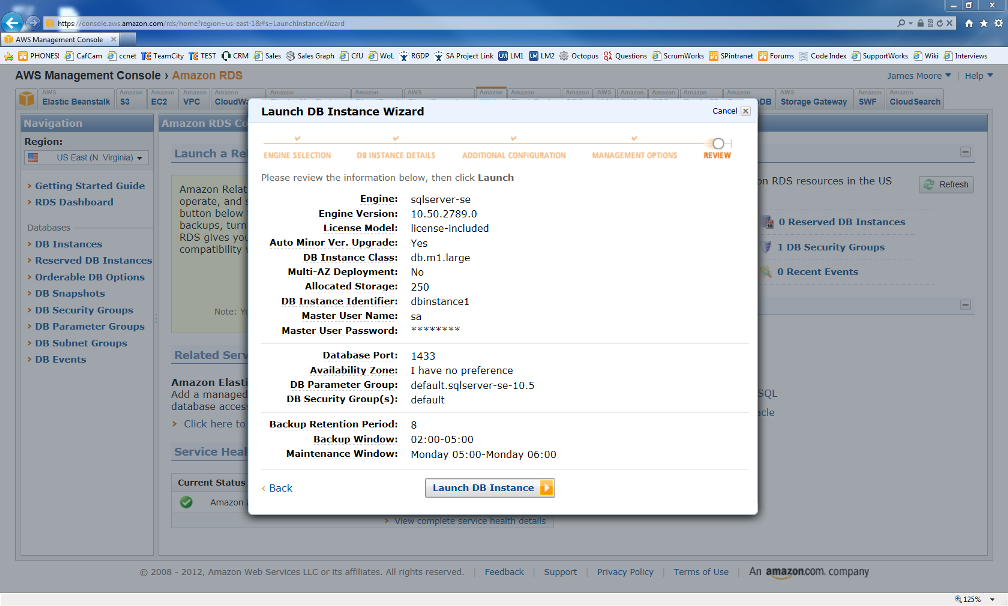Viewport: 1008px width, 606px height.
Task: Open the Wiki bookmark
Action: (x=926, y=56)
